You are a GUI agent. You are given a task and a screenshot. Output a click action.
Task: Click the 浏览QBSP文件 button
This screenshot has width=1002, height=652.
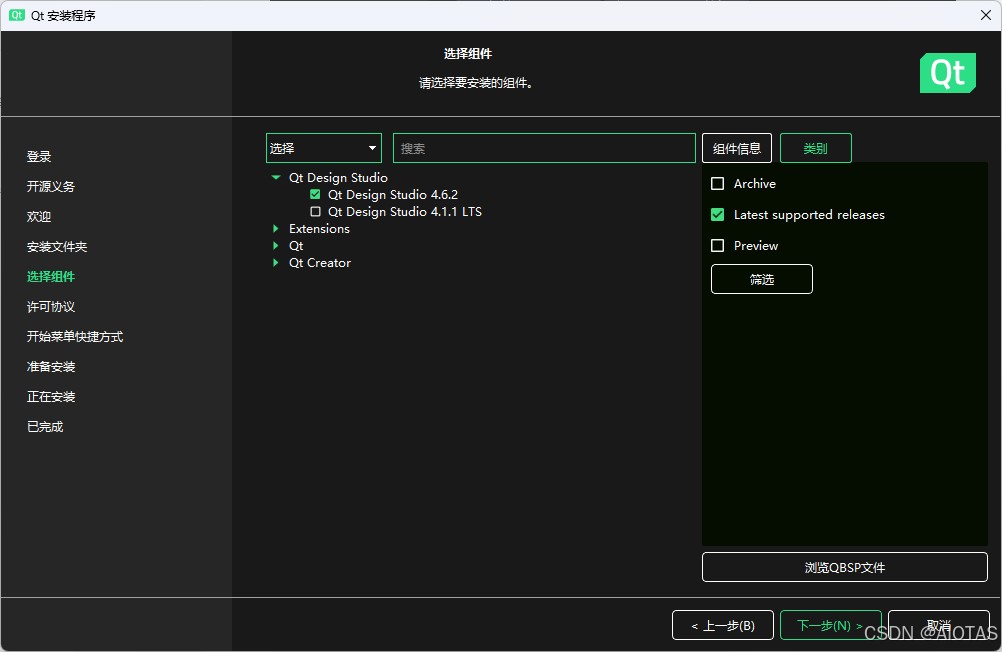(x=845, y=568)
